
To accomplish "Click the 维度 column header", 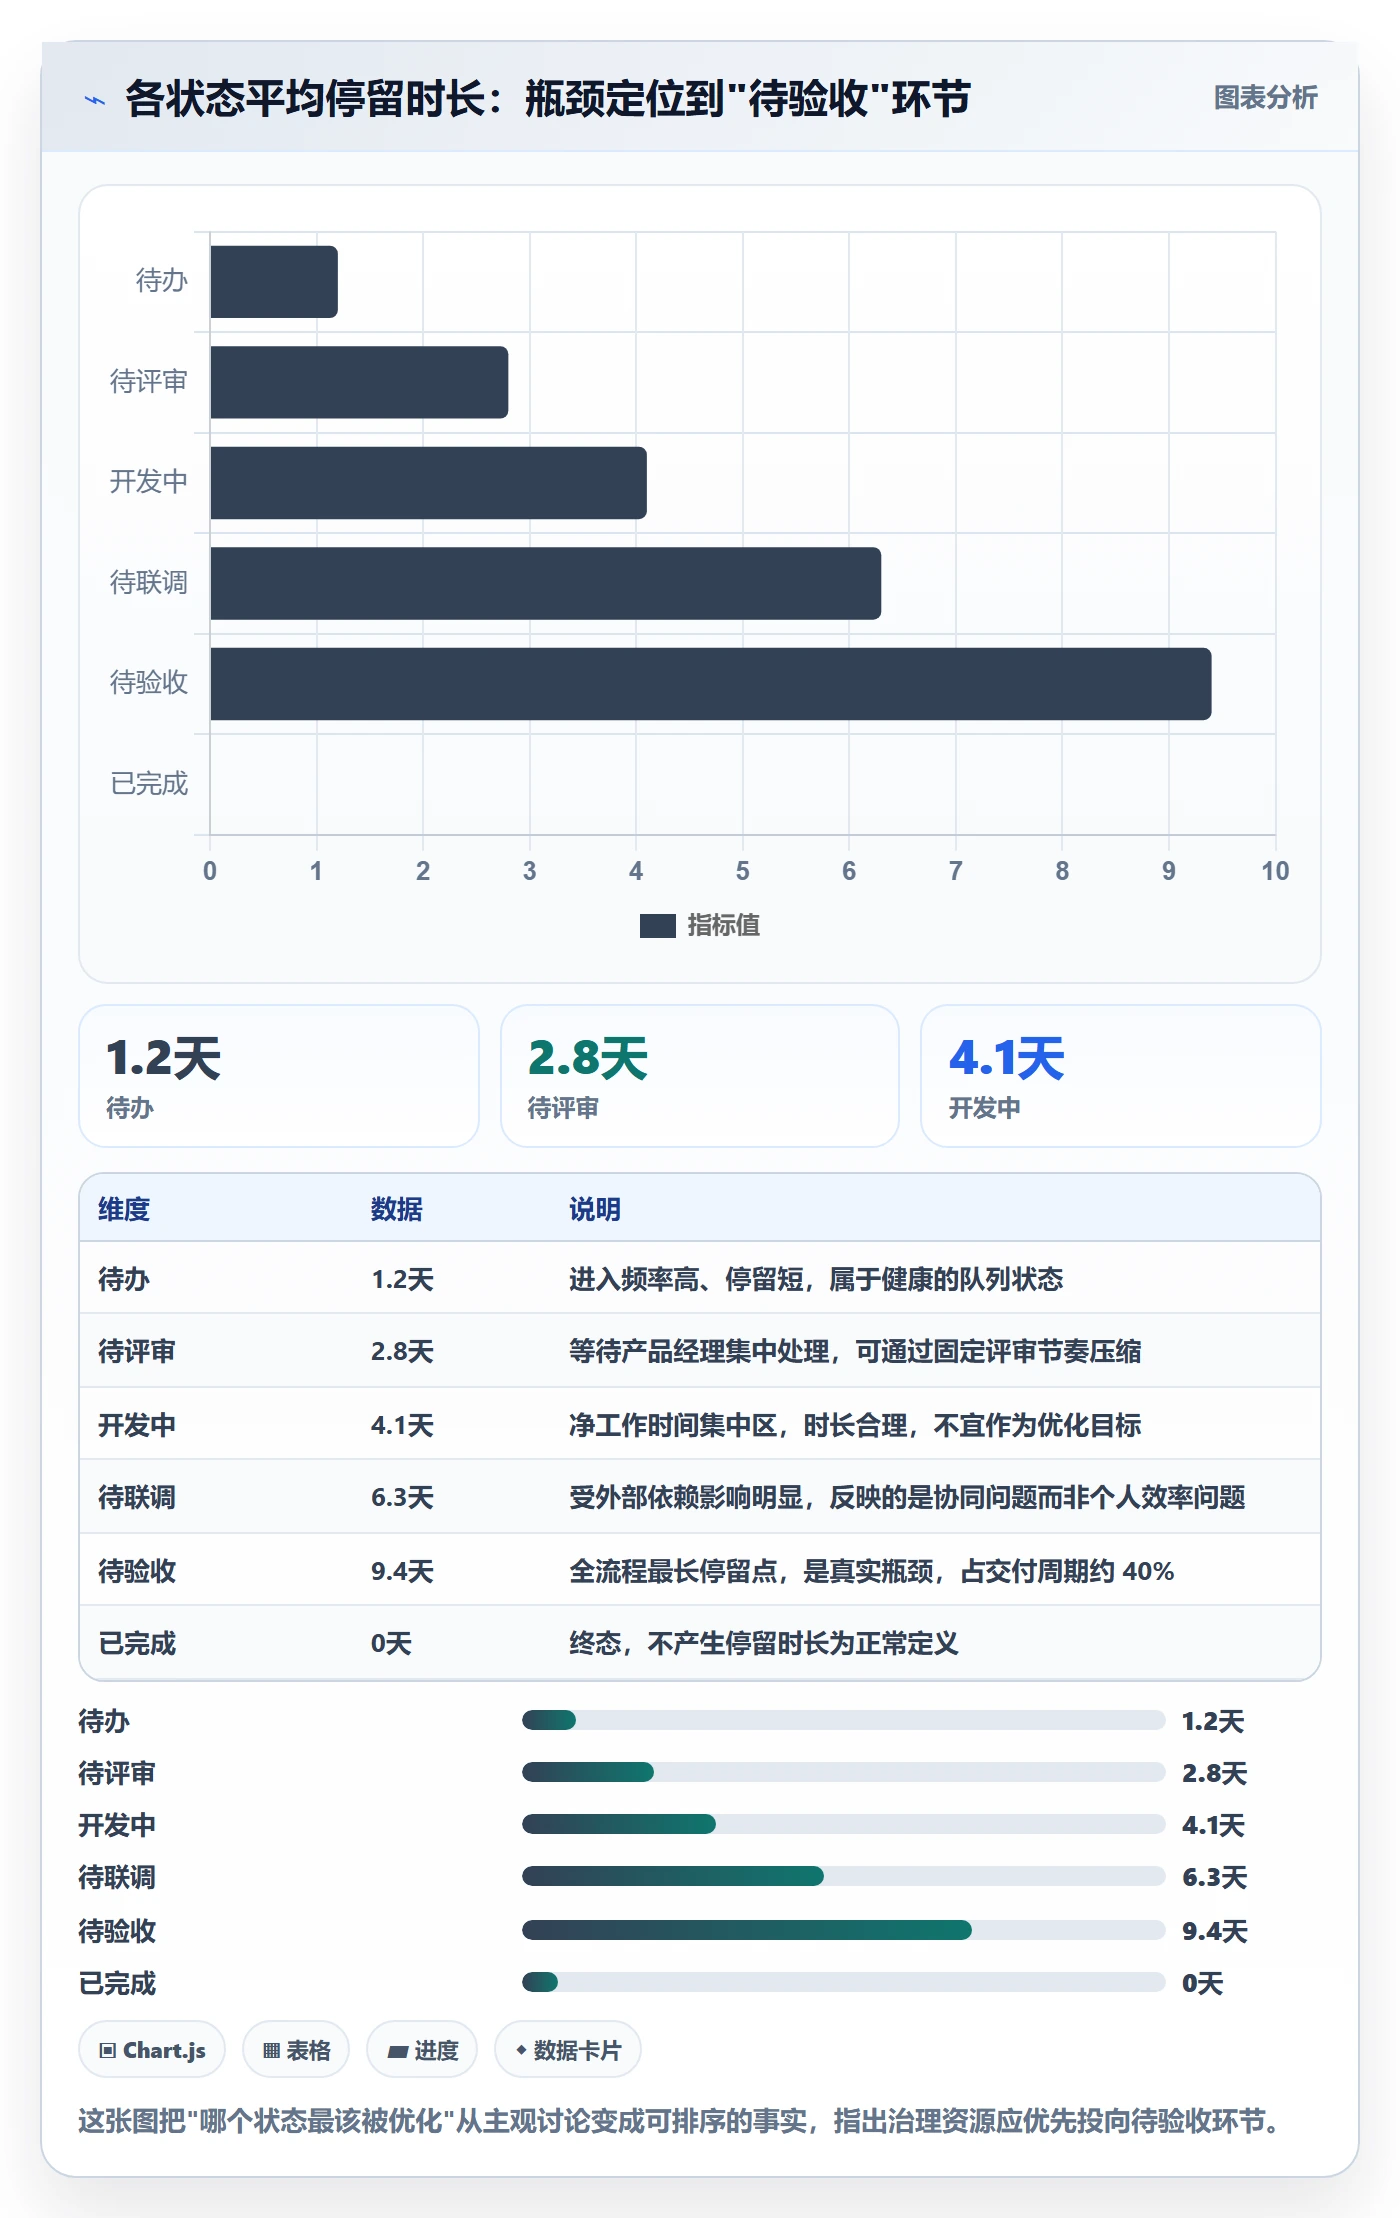I will tap(124, 1209).
